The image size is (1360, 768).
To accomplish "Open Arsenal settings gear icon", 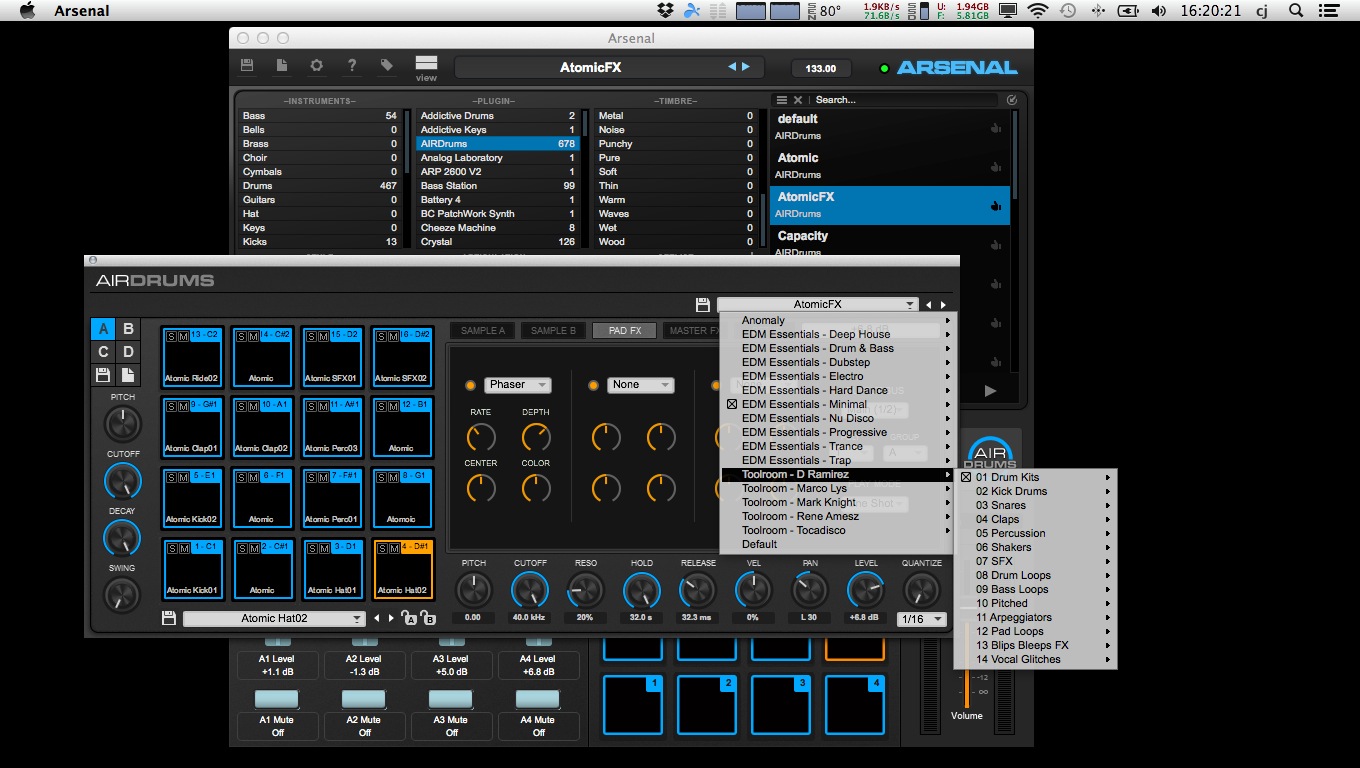I will pyautogui.click(x=317, y=66).
